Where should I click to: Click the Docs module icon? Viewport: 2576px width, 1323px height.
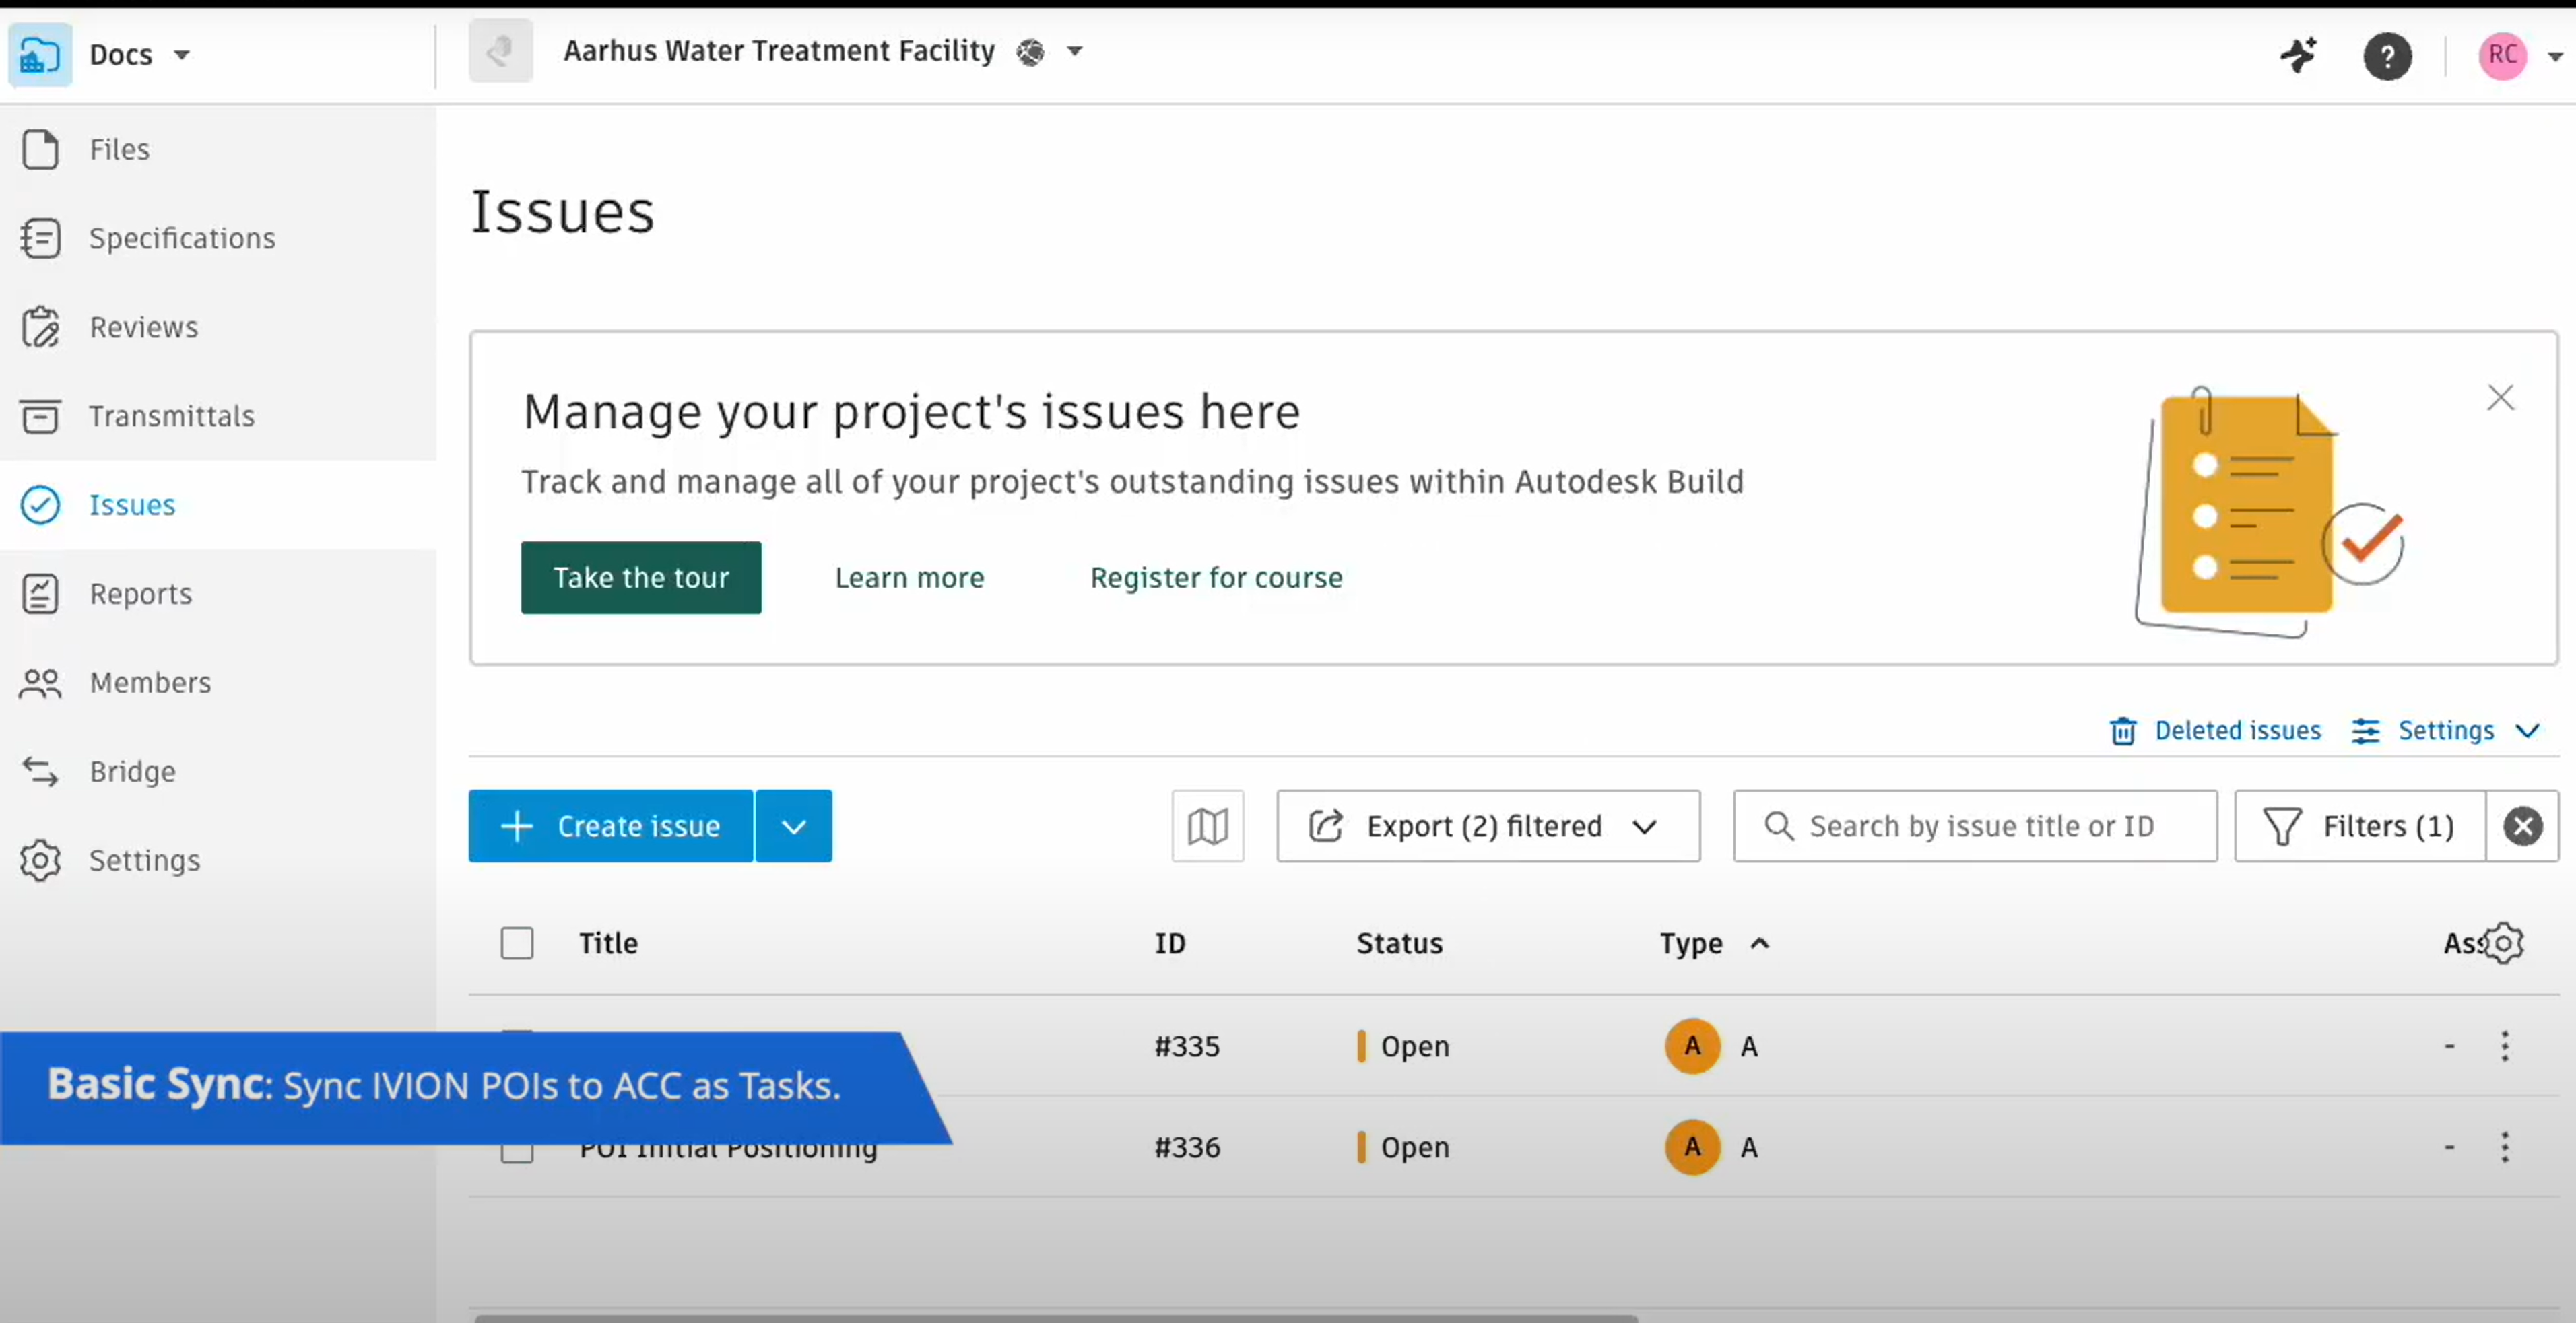[40, 54]
